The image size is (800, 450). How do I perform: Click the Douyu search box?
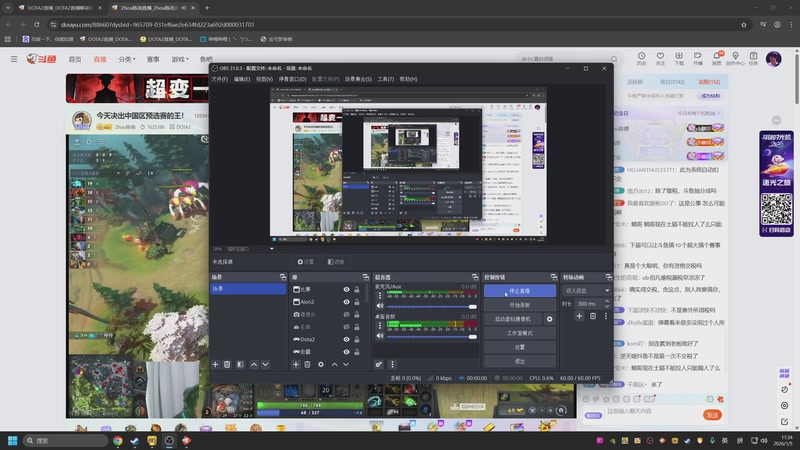click(x=569, y=59)
